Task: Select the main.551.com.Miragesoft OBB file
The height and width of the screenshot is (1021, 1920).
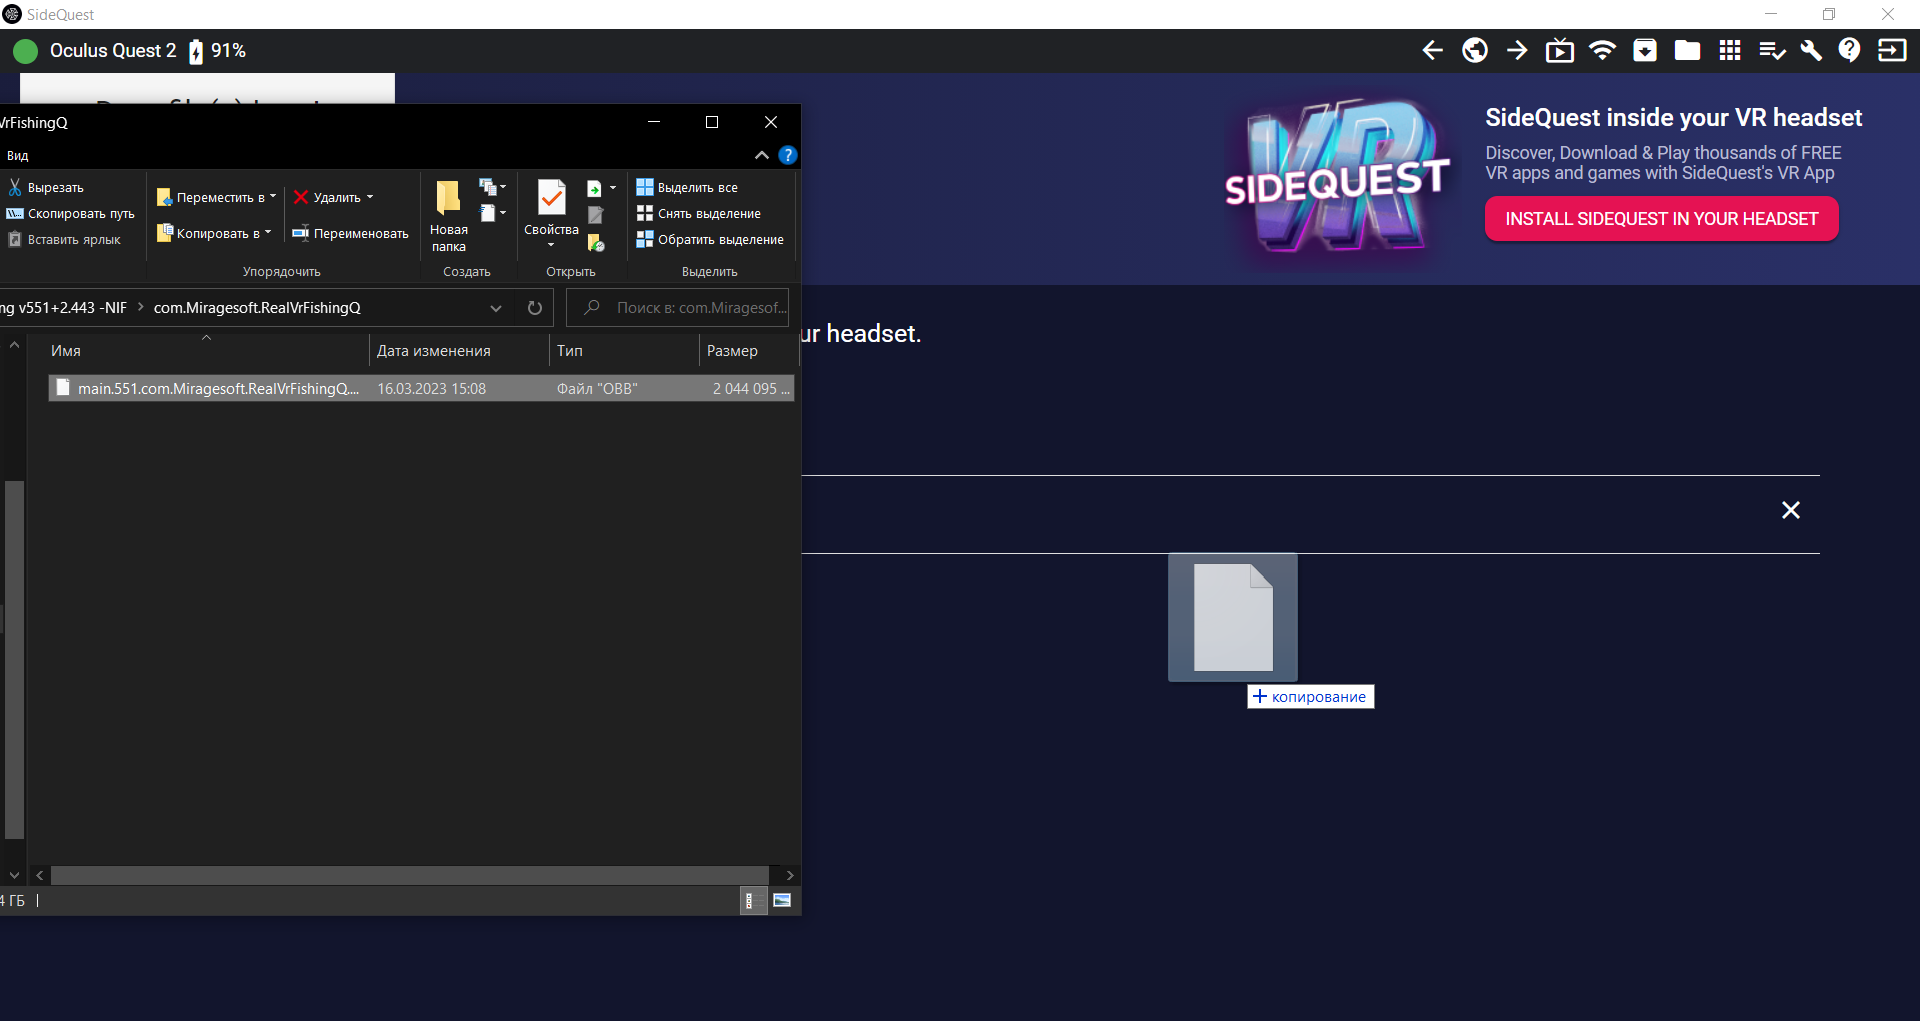Action: 421,388
